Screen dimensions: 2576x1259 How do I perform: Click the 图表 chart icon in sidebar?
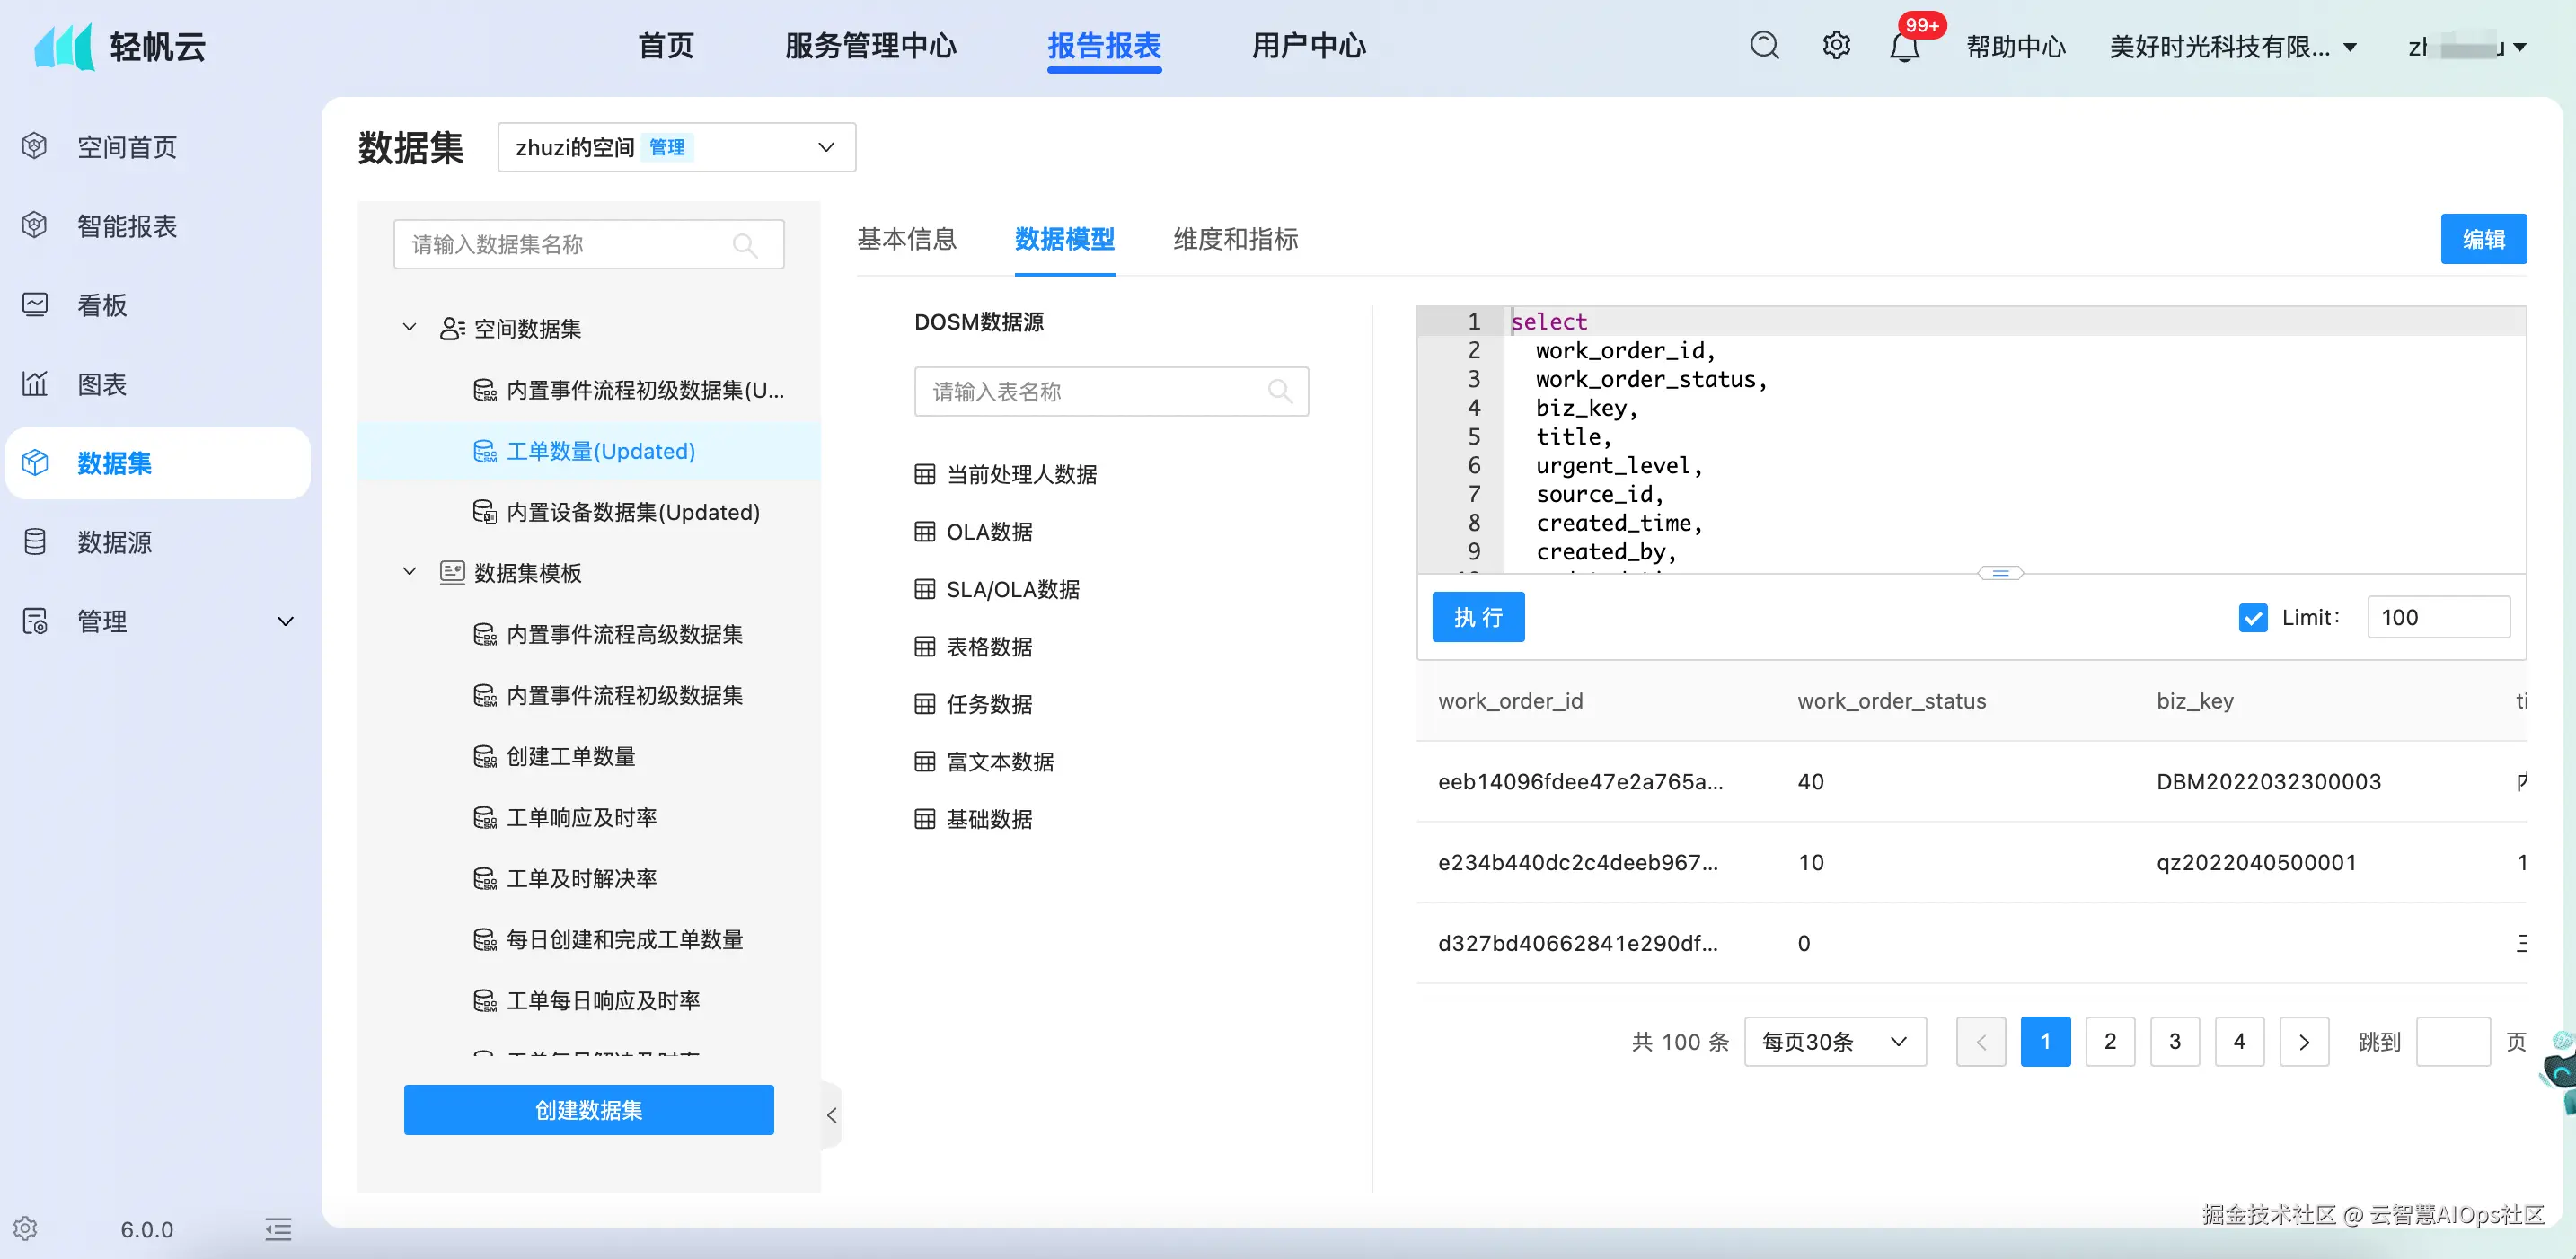(35, 384)
